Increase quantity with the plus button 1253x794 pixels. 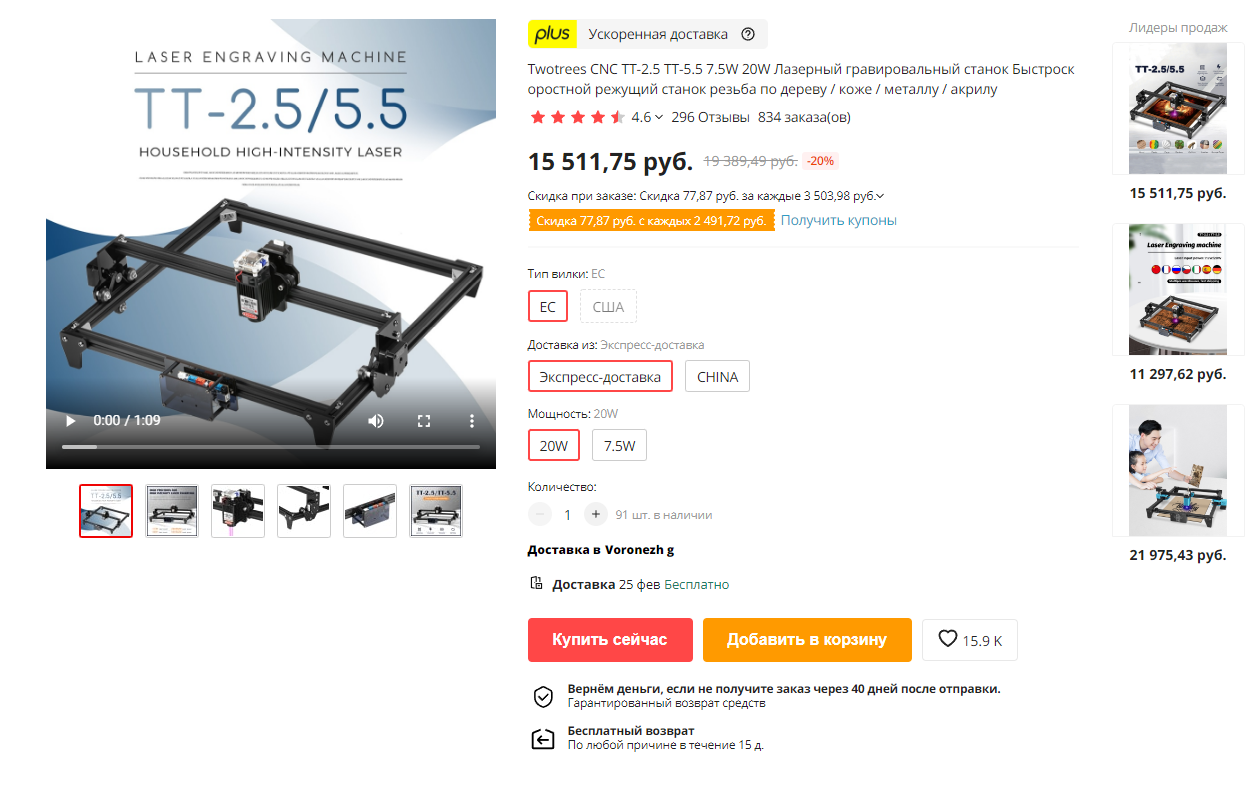tap(596, 515)
